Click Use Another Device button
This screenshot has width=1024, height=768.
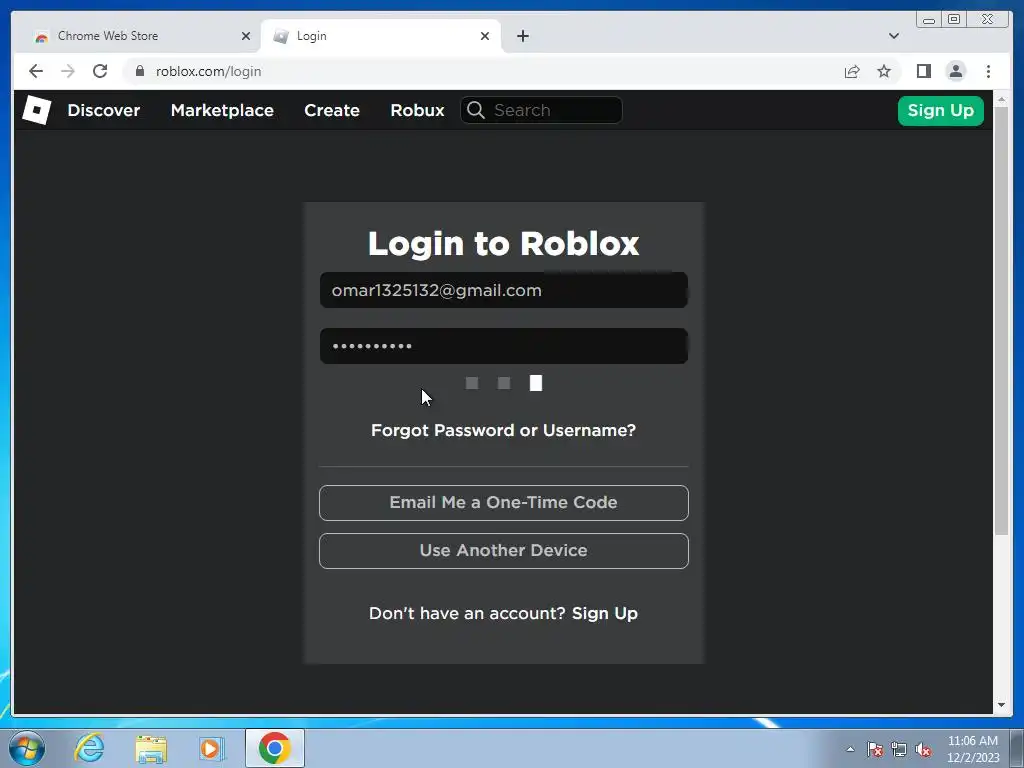point(504,551)
